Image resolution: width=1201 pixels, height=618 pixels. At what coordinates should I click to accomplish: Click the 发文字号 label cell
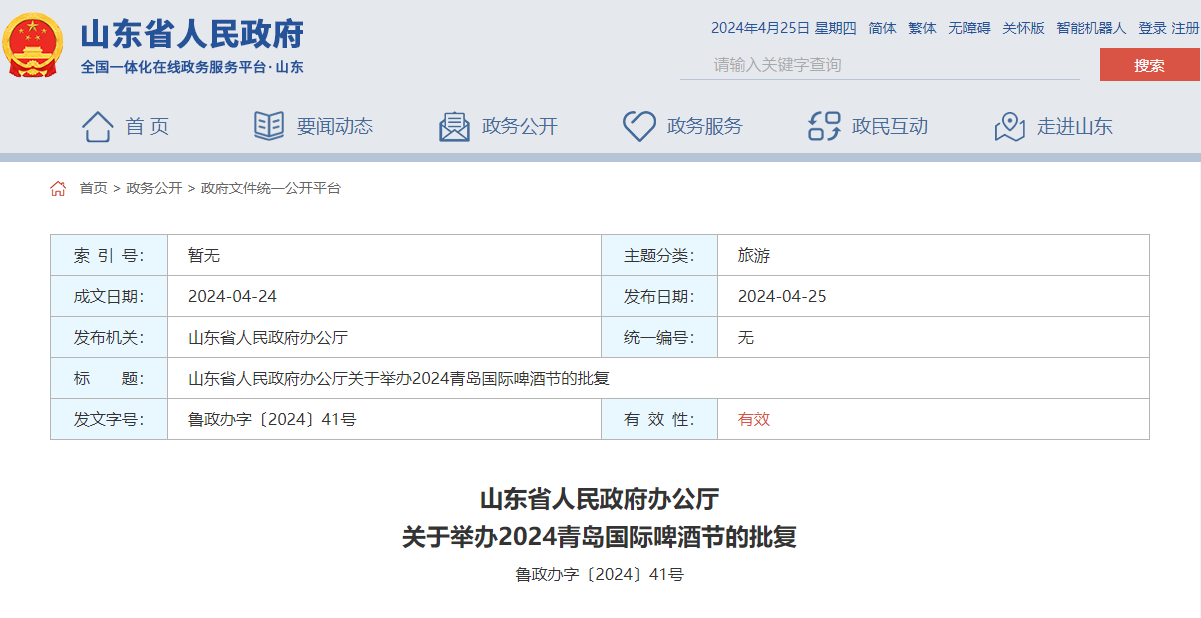(x=109, y=419)
